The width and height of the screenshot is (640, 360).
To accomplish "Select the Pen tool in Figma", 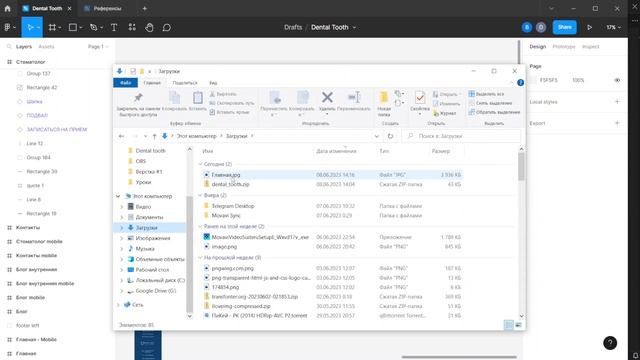I will point(93,27).
